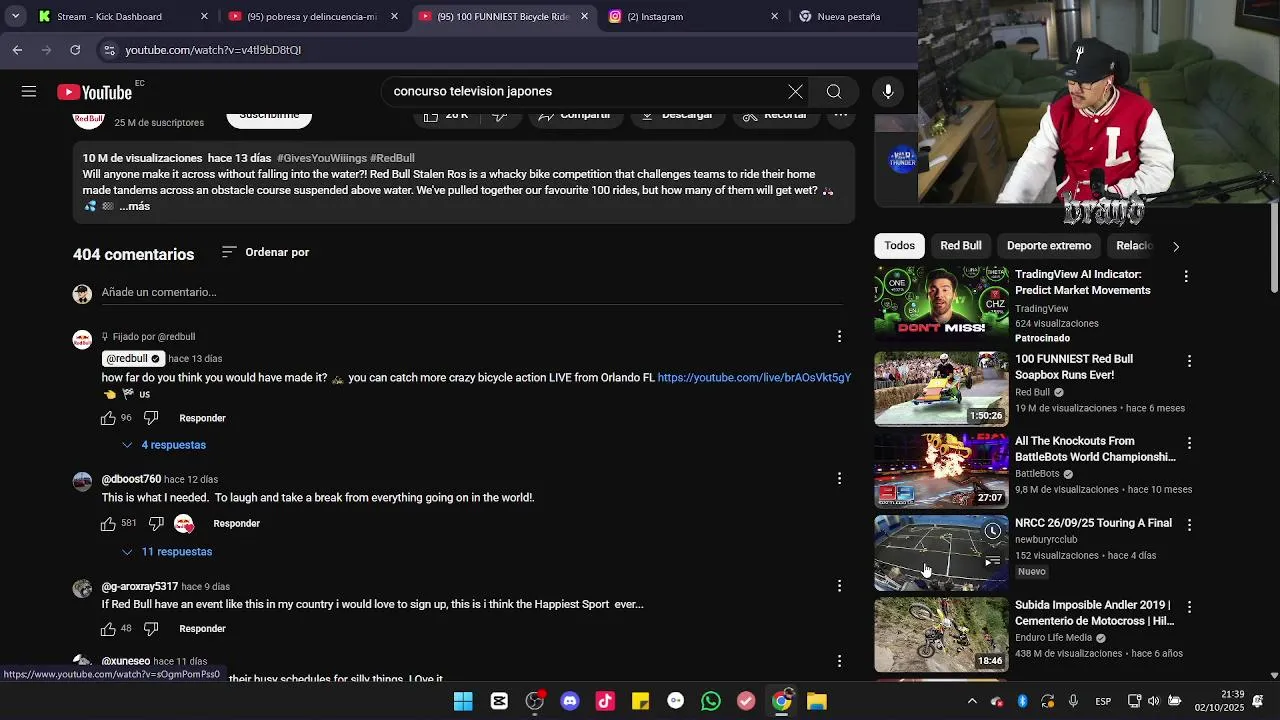This screenshot has width=1280, height=720.
Task: Clear the search box with X
Action: tap(795, 92)
